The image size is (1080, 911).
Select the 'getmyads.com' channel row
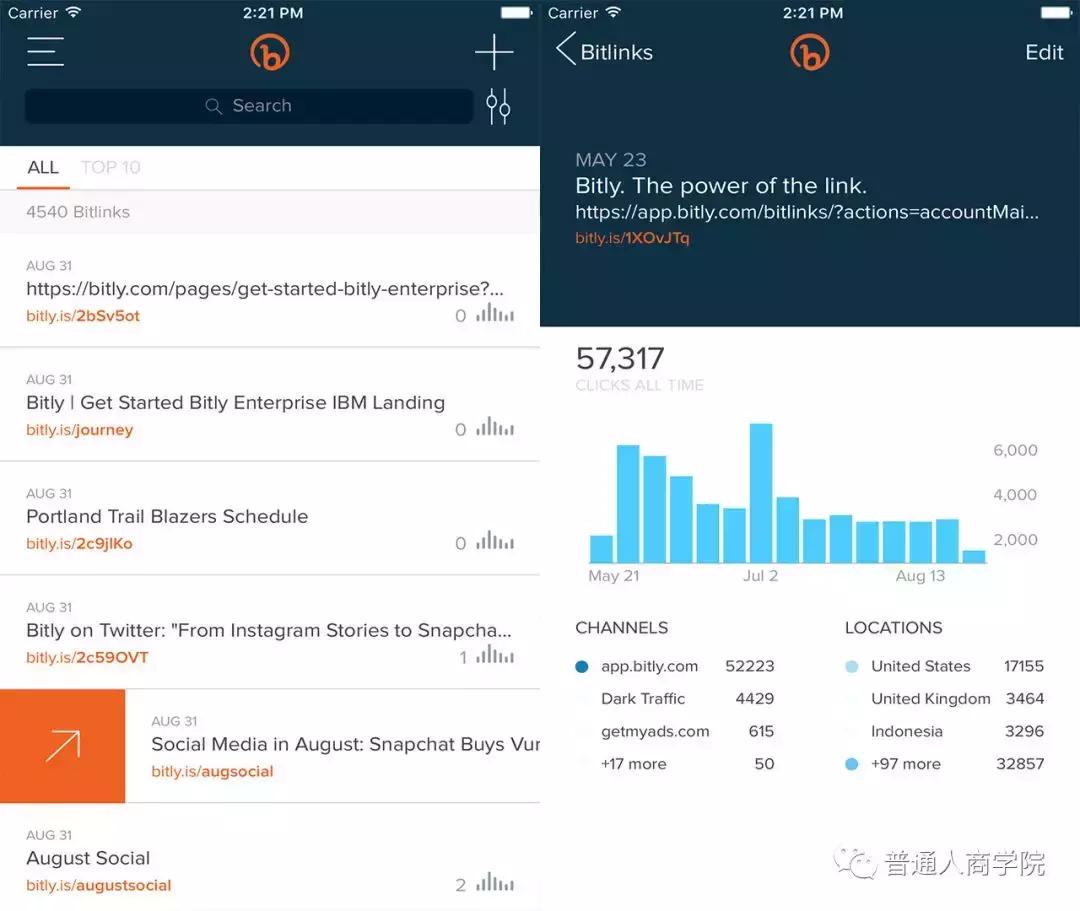[675, 731]
